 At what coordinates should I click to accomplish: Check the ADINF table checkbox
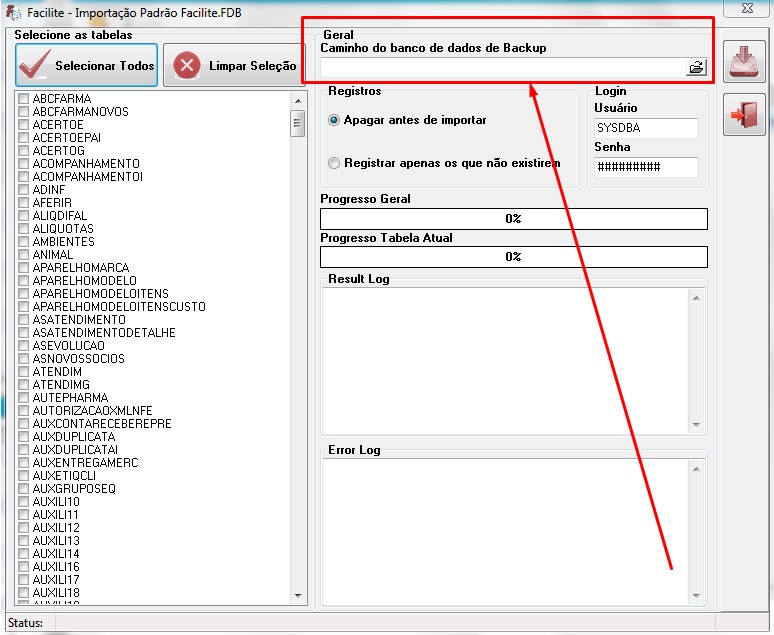[23, 189]
